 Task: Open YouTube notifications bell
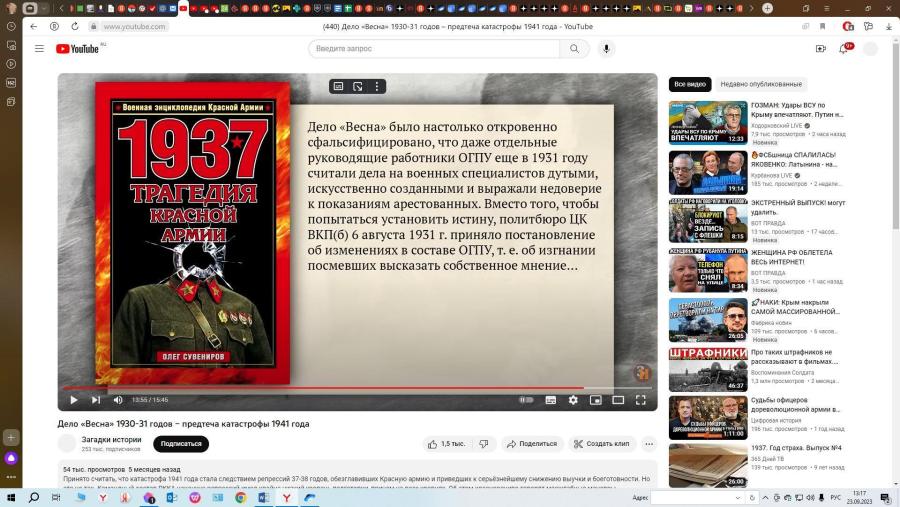843,49
